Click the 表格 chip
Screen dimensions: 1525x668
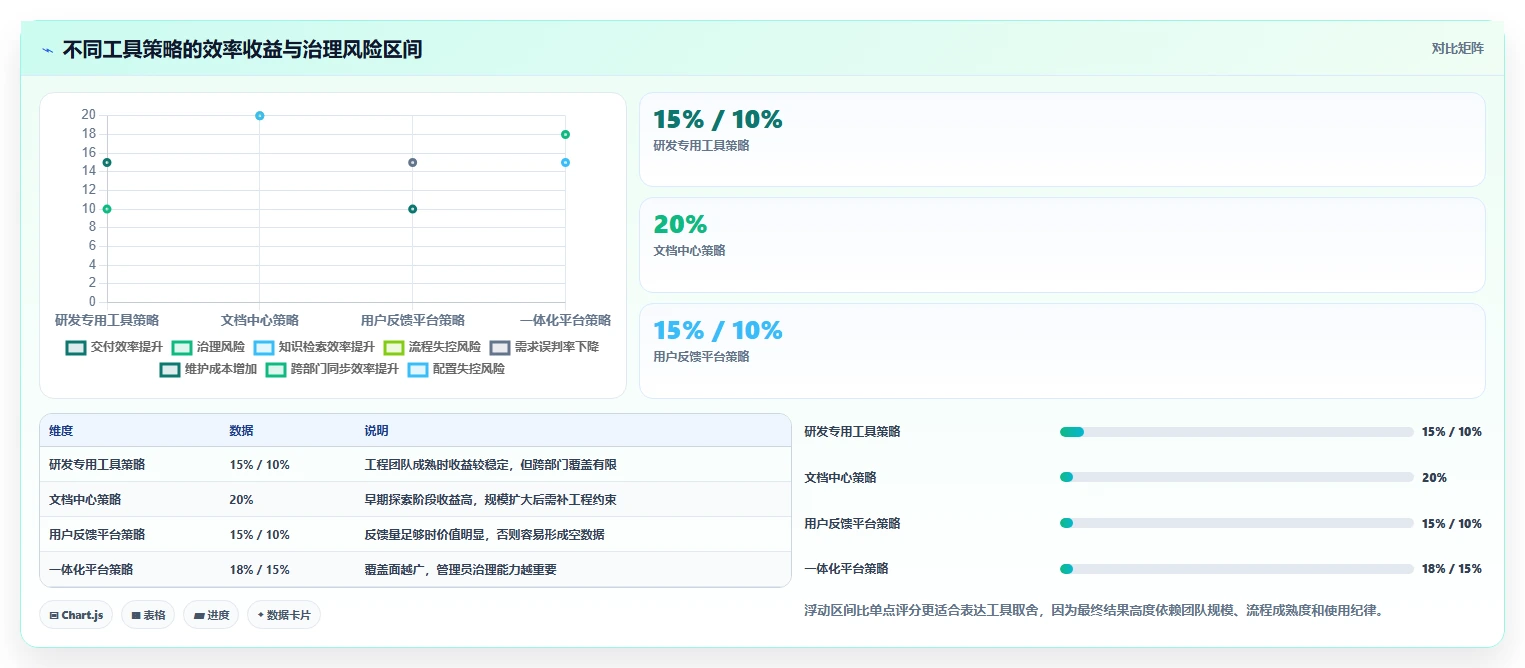pos(149,615)
